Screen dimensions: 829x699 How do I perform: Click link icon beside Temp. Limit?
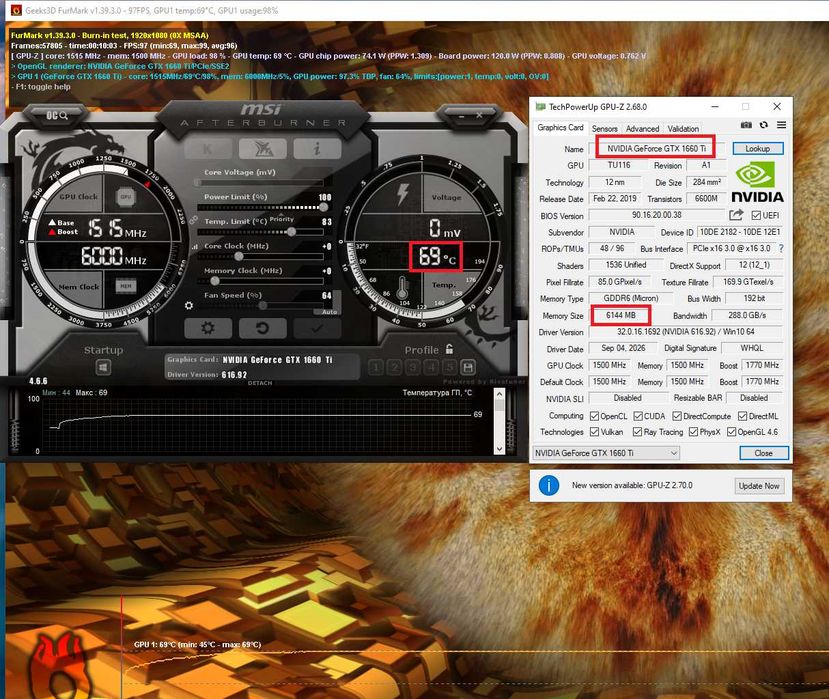click(x=192, y=219)
